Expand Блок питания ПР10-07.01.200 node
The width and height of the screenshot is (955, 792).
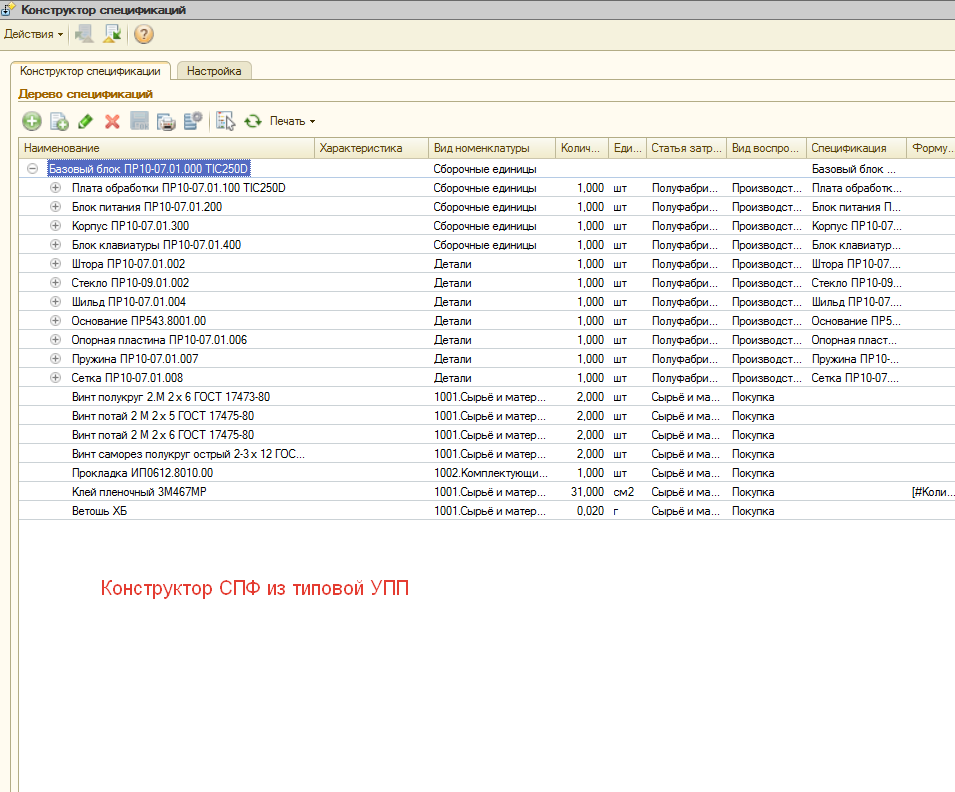pos(55,207)
